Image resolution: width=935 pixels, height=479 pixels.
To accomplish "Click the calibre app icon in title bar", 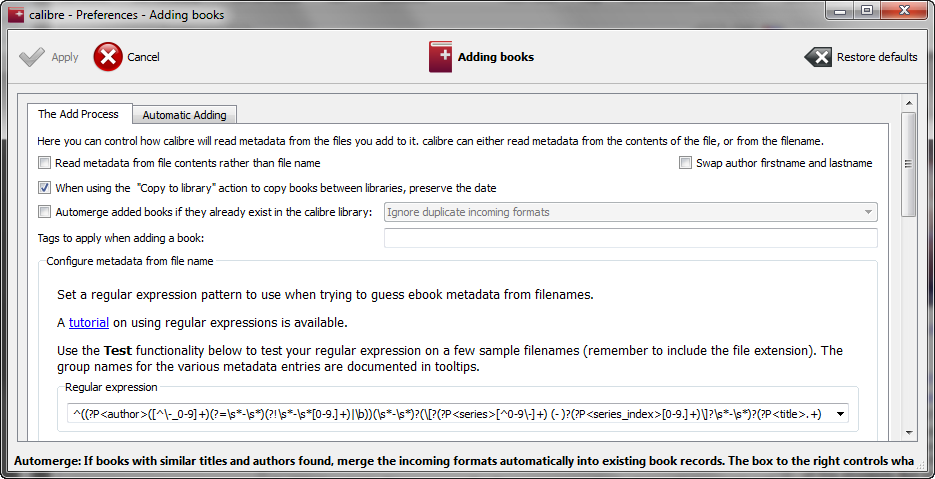I will tap(16, 14).
